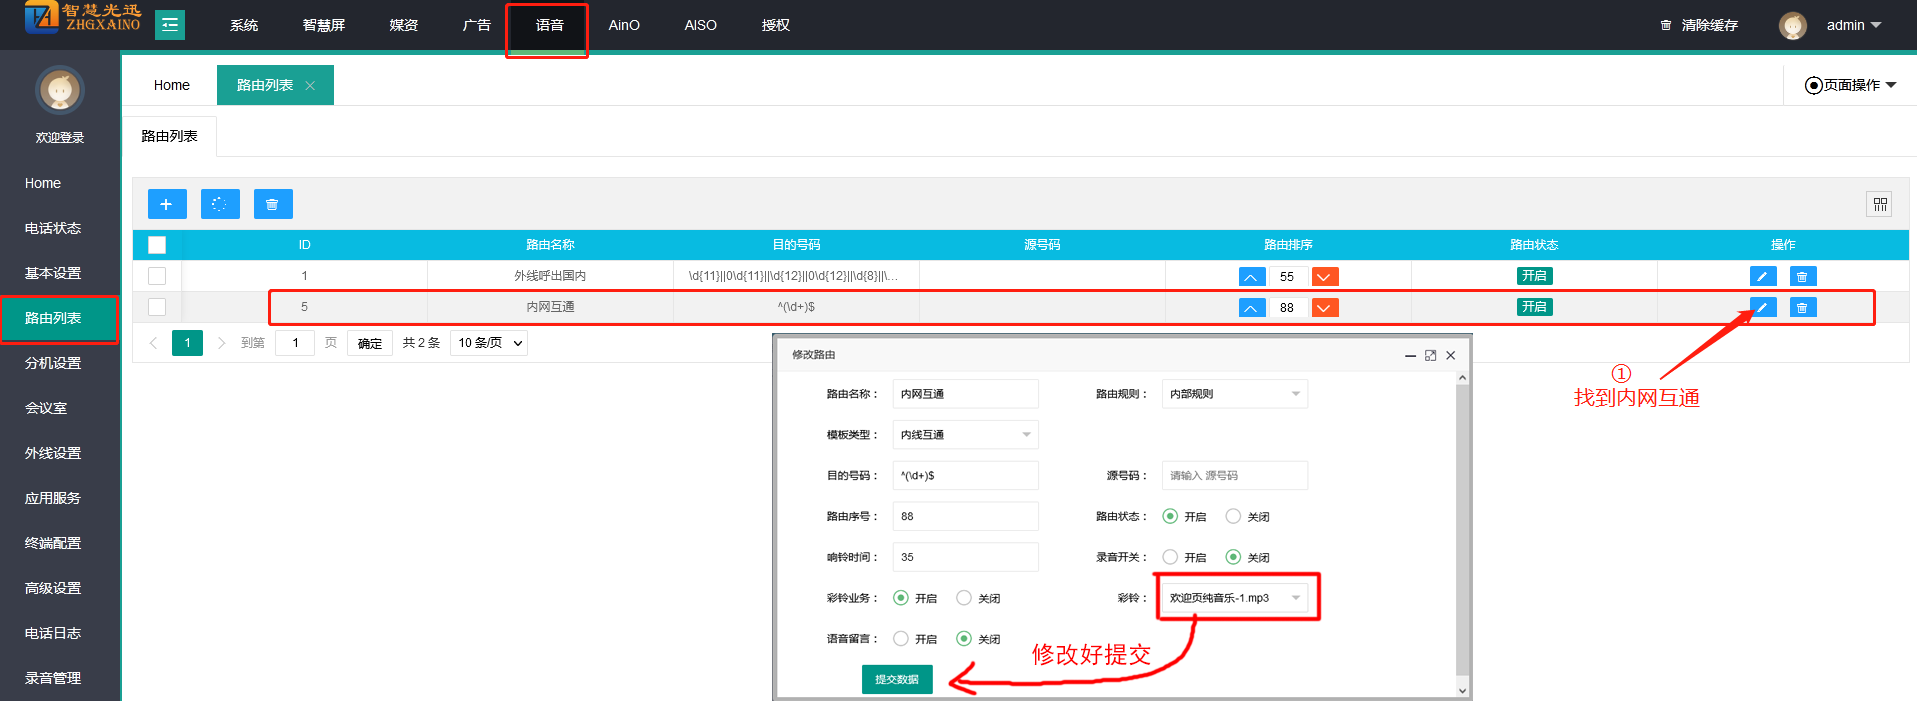The height and width of the screenshot is (701, 1917).
Task: Select 开启 for 录音开关
Action: coord(1170,557)
